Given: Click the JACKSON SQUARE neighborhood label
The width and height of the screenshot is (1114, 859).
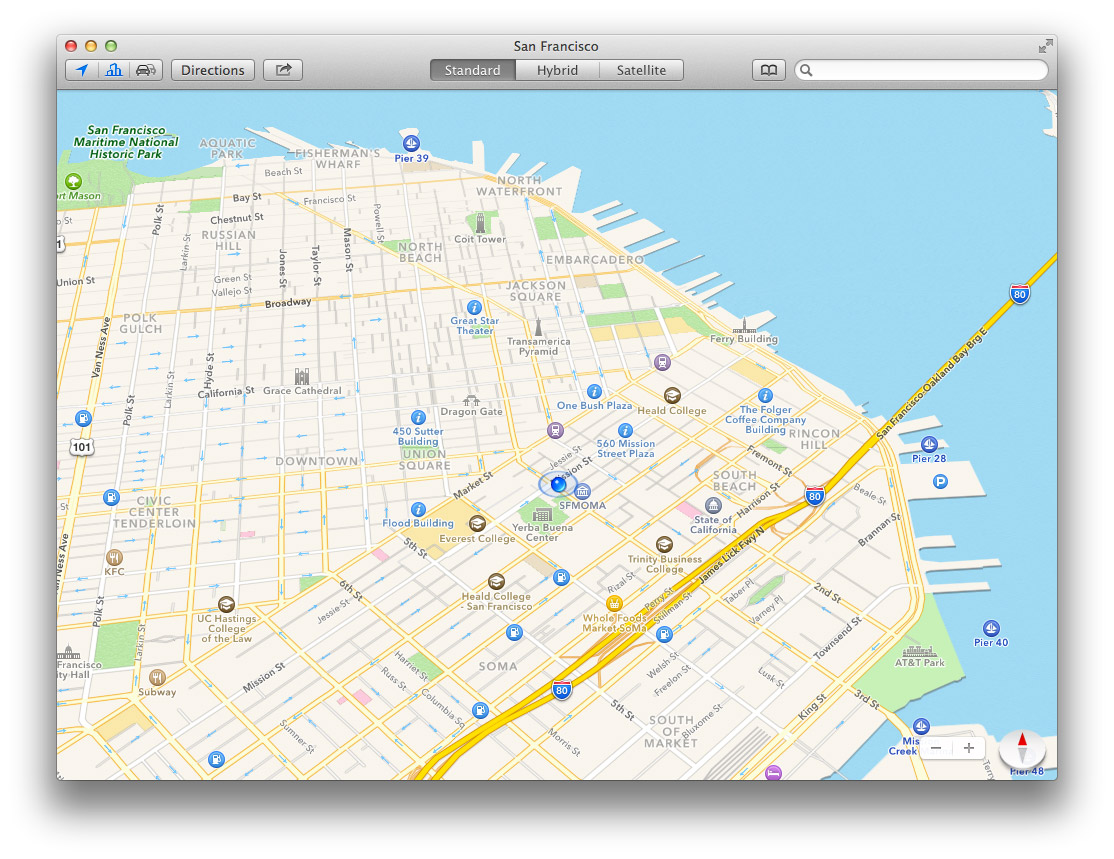Looking at the screenshot, I should 536,291.
